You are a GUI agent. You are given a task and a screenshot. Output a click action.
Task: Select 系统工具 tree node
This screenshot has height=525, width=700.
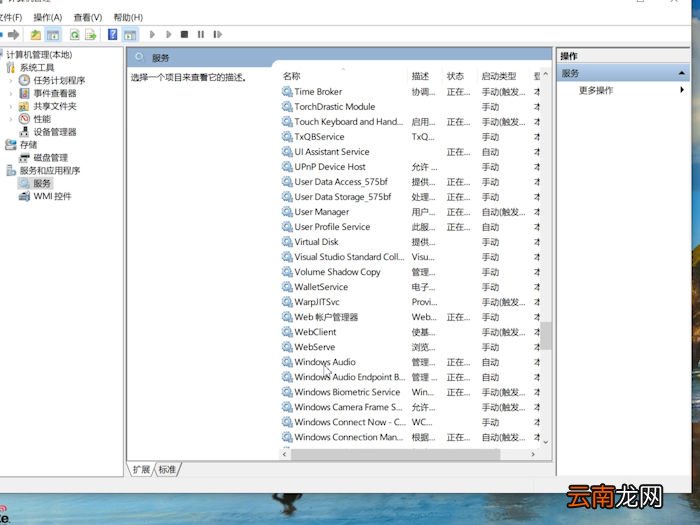[37, 67]
